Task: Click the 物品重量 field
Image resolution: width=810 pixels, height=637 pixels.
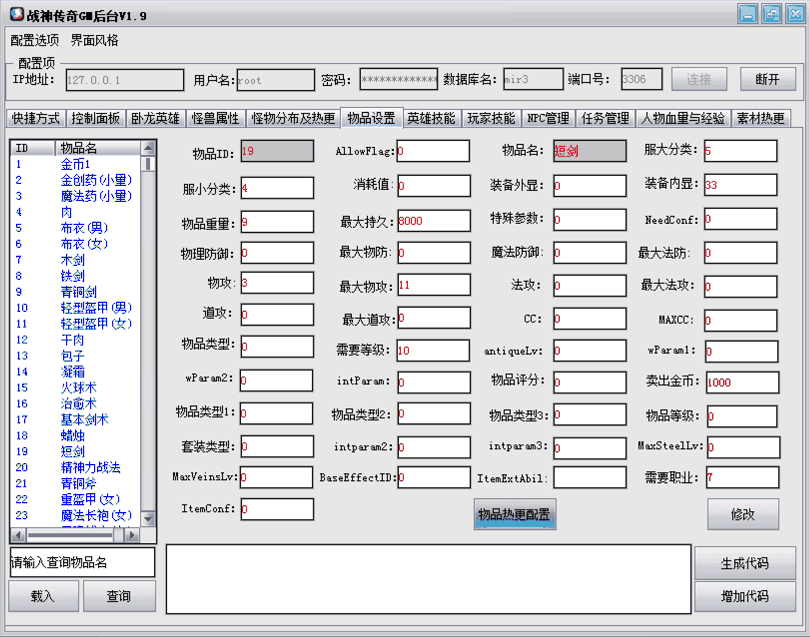Action: [277, 222]
